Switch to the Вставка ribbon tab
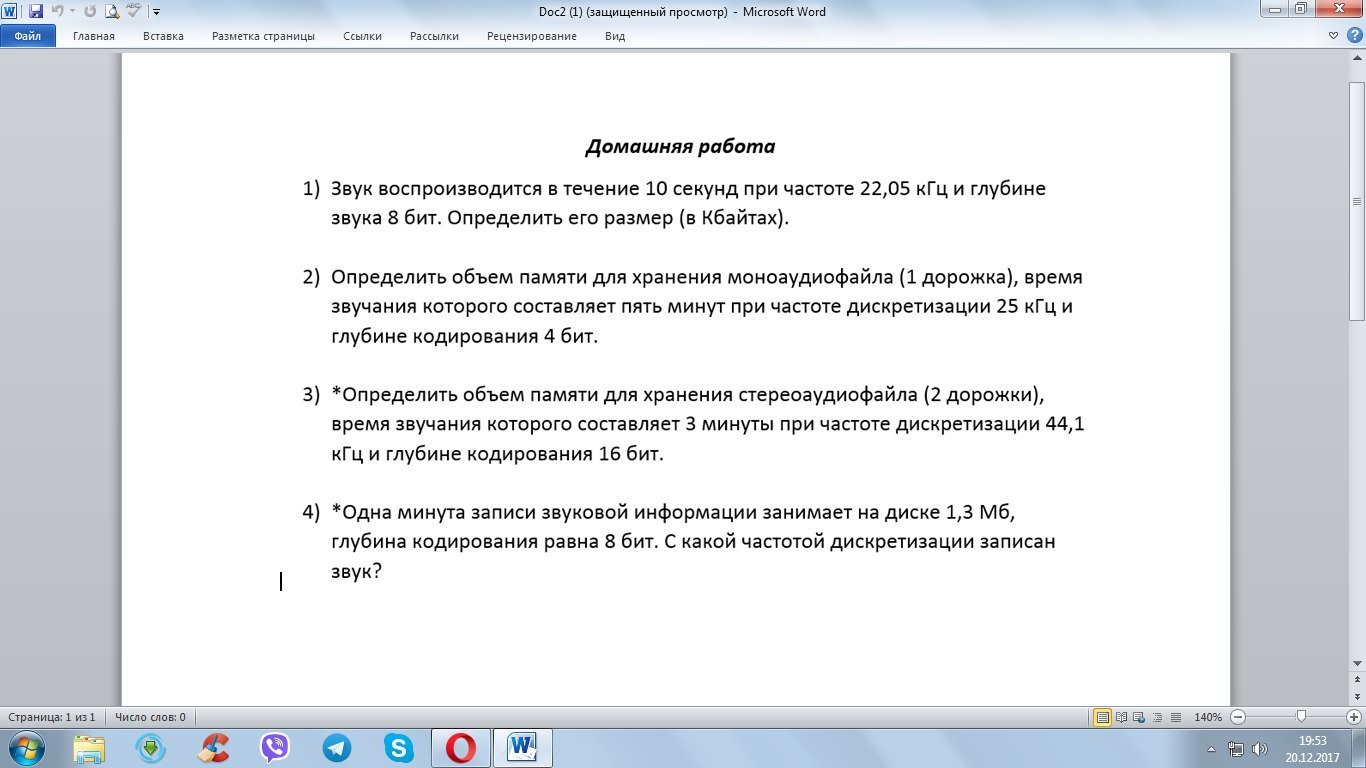The height and width of the screenshot is (768, 1366). tap(163, 36)
